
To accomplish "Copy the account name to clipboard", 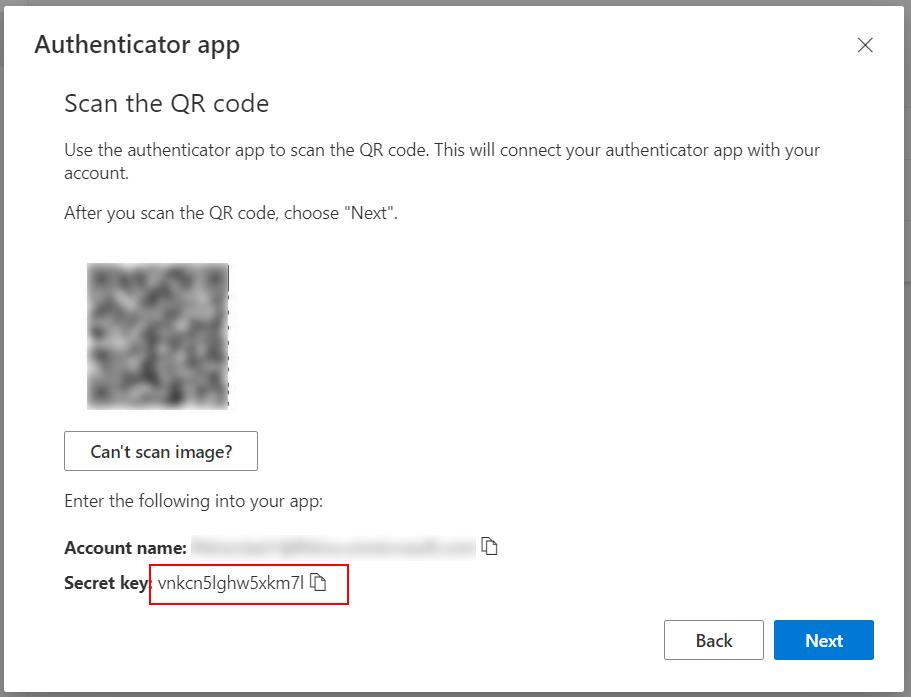I will pos(490,546).
